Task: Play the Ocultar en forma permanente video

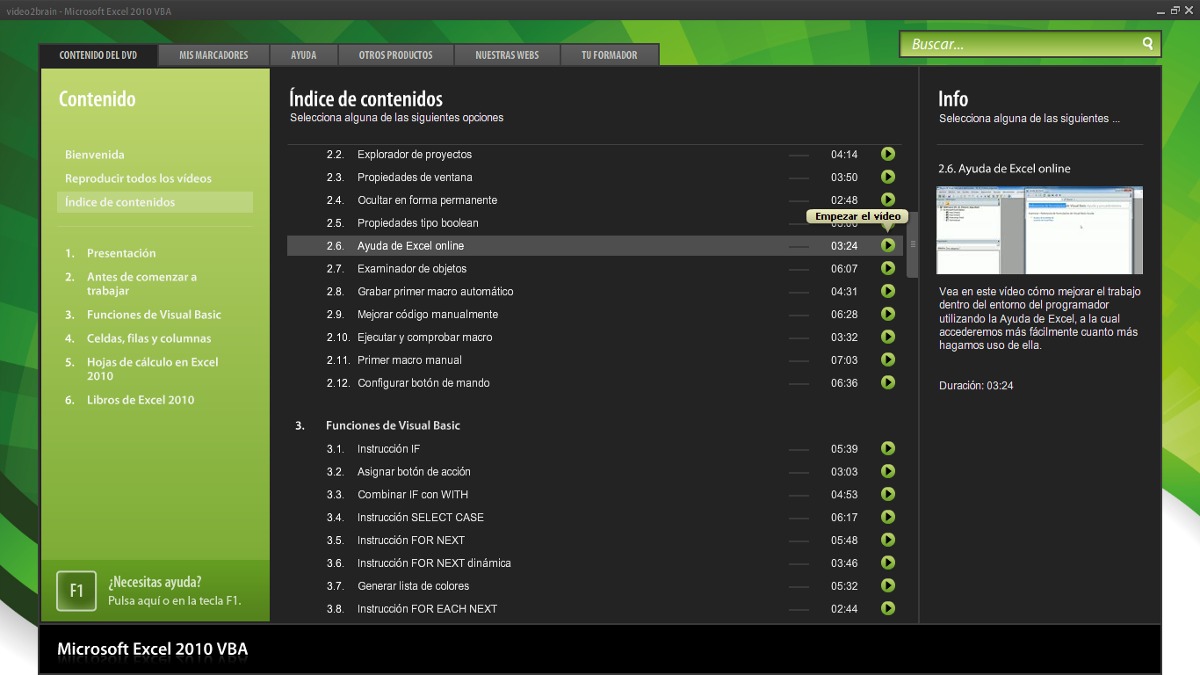Action: (x=888, y=200)
